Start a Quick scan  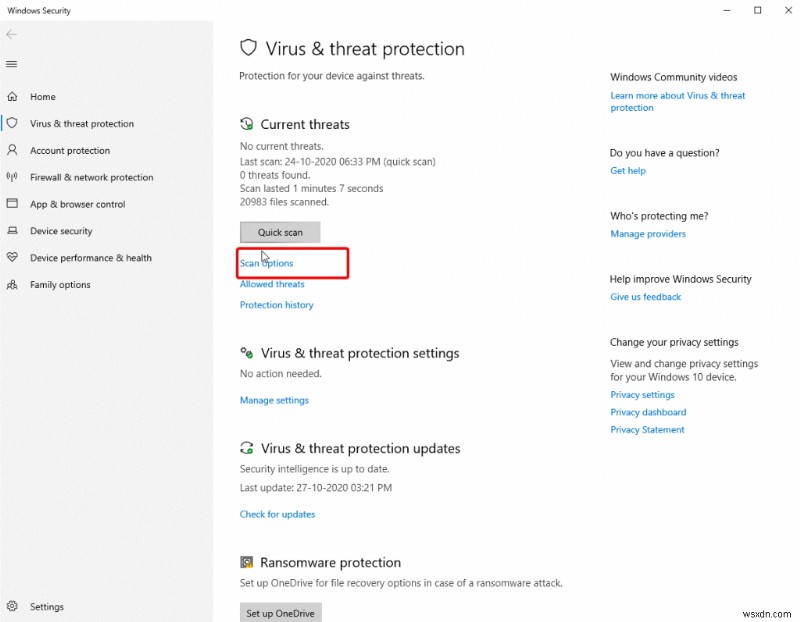(x=280, y=232)
